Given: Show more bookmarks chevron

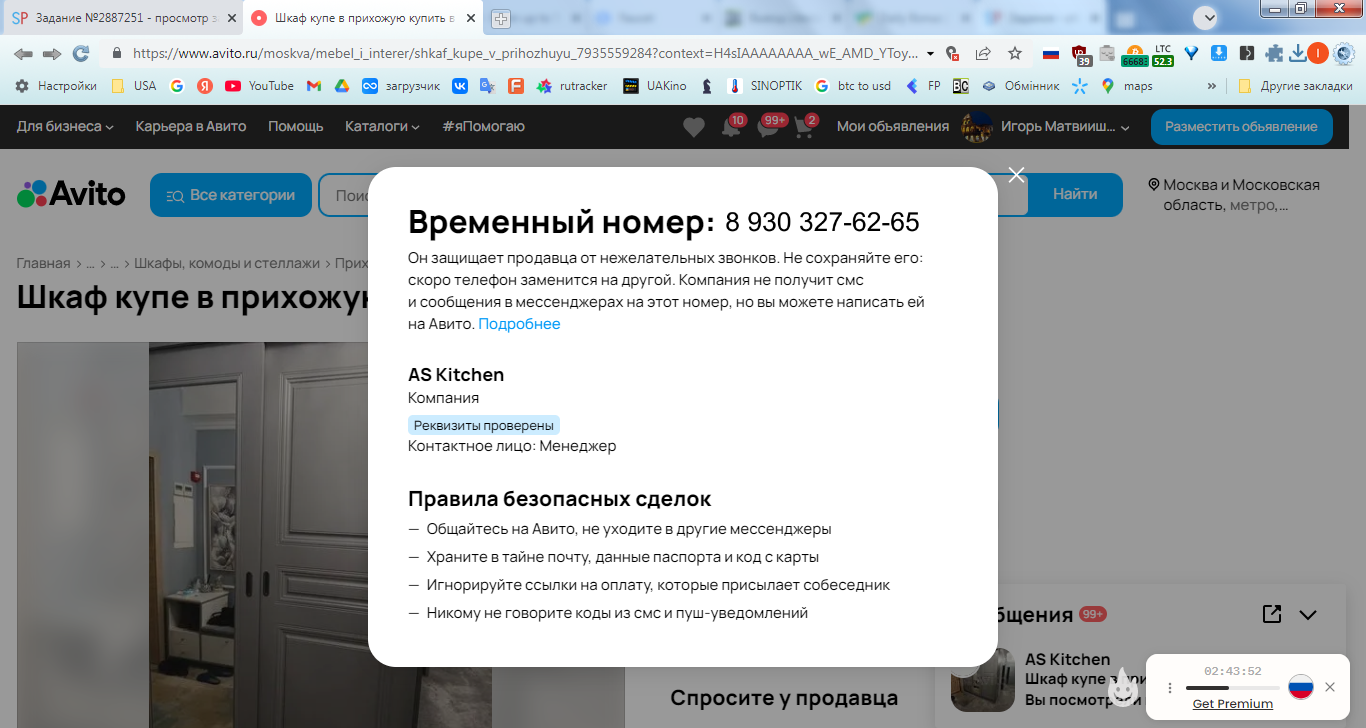Looking at the screenshot, I should click(x=1212, y=86).
